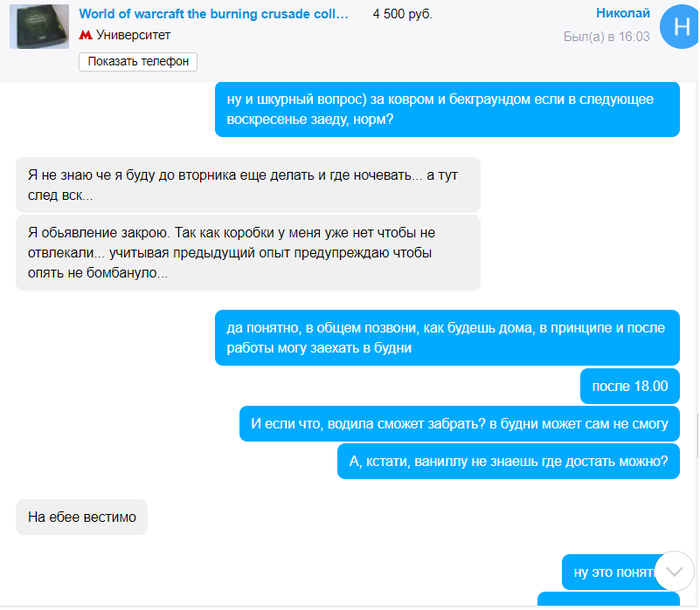Open the World of warcraft burning crusade listing link
The height and width of the screenshot is (610, 700).
213,14
